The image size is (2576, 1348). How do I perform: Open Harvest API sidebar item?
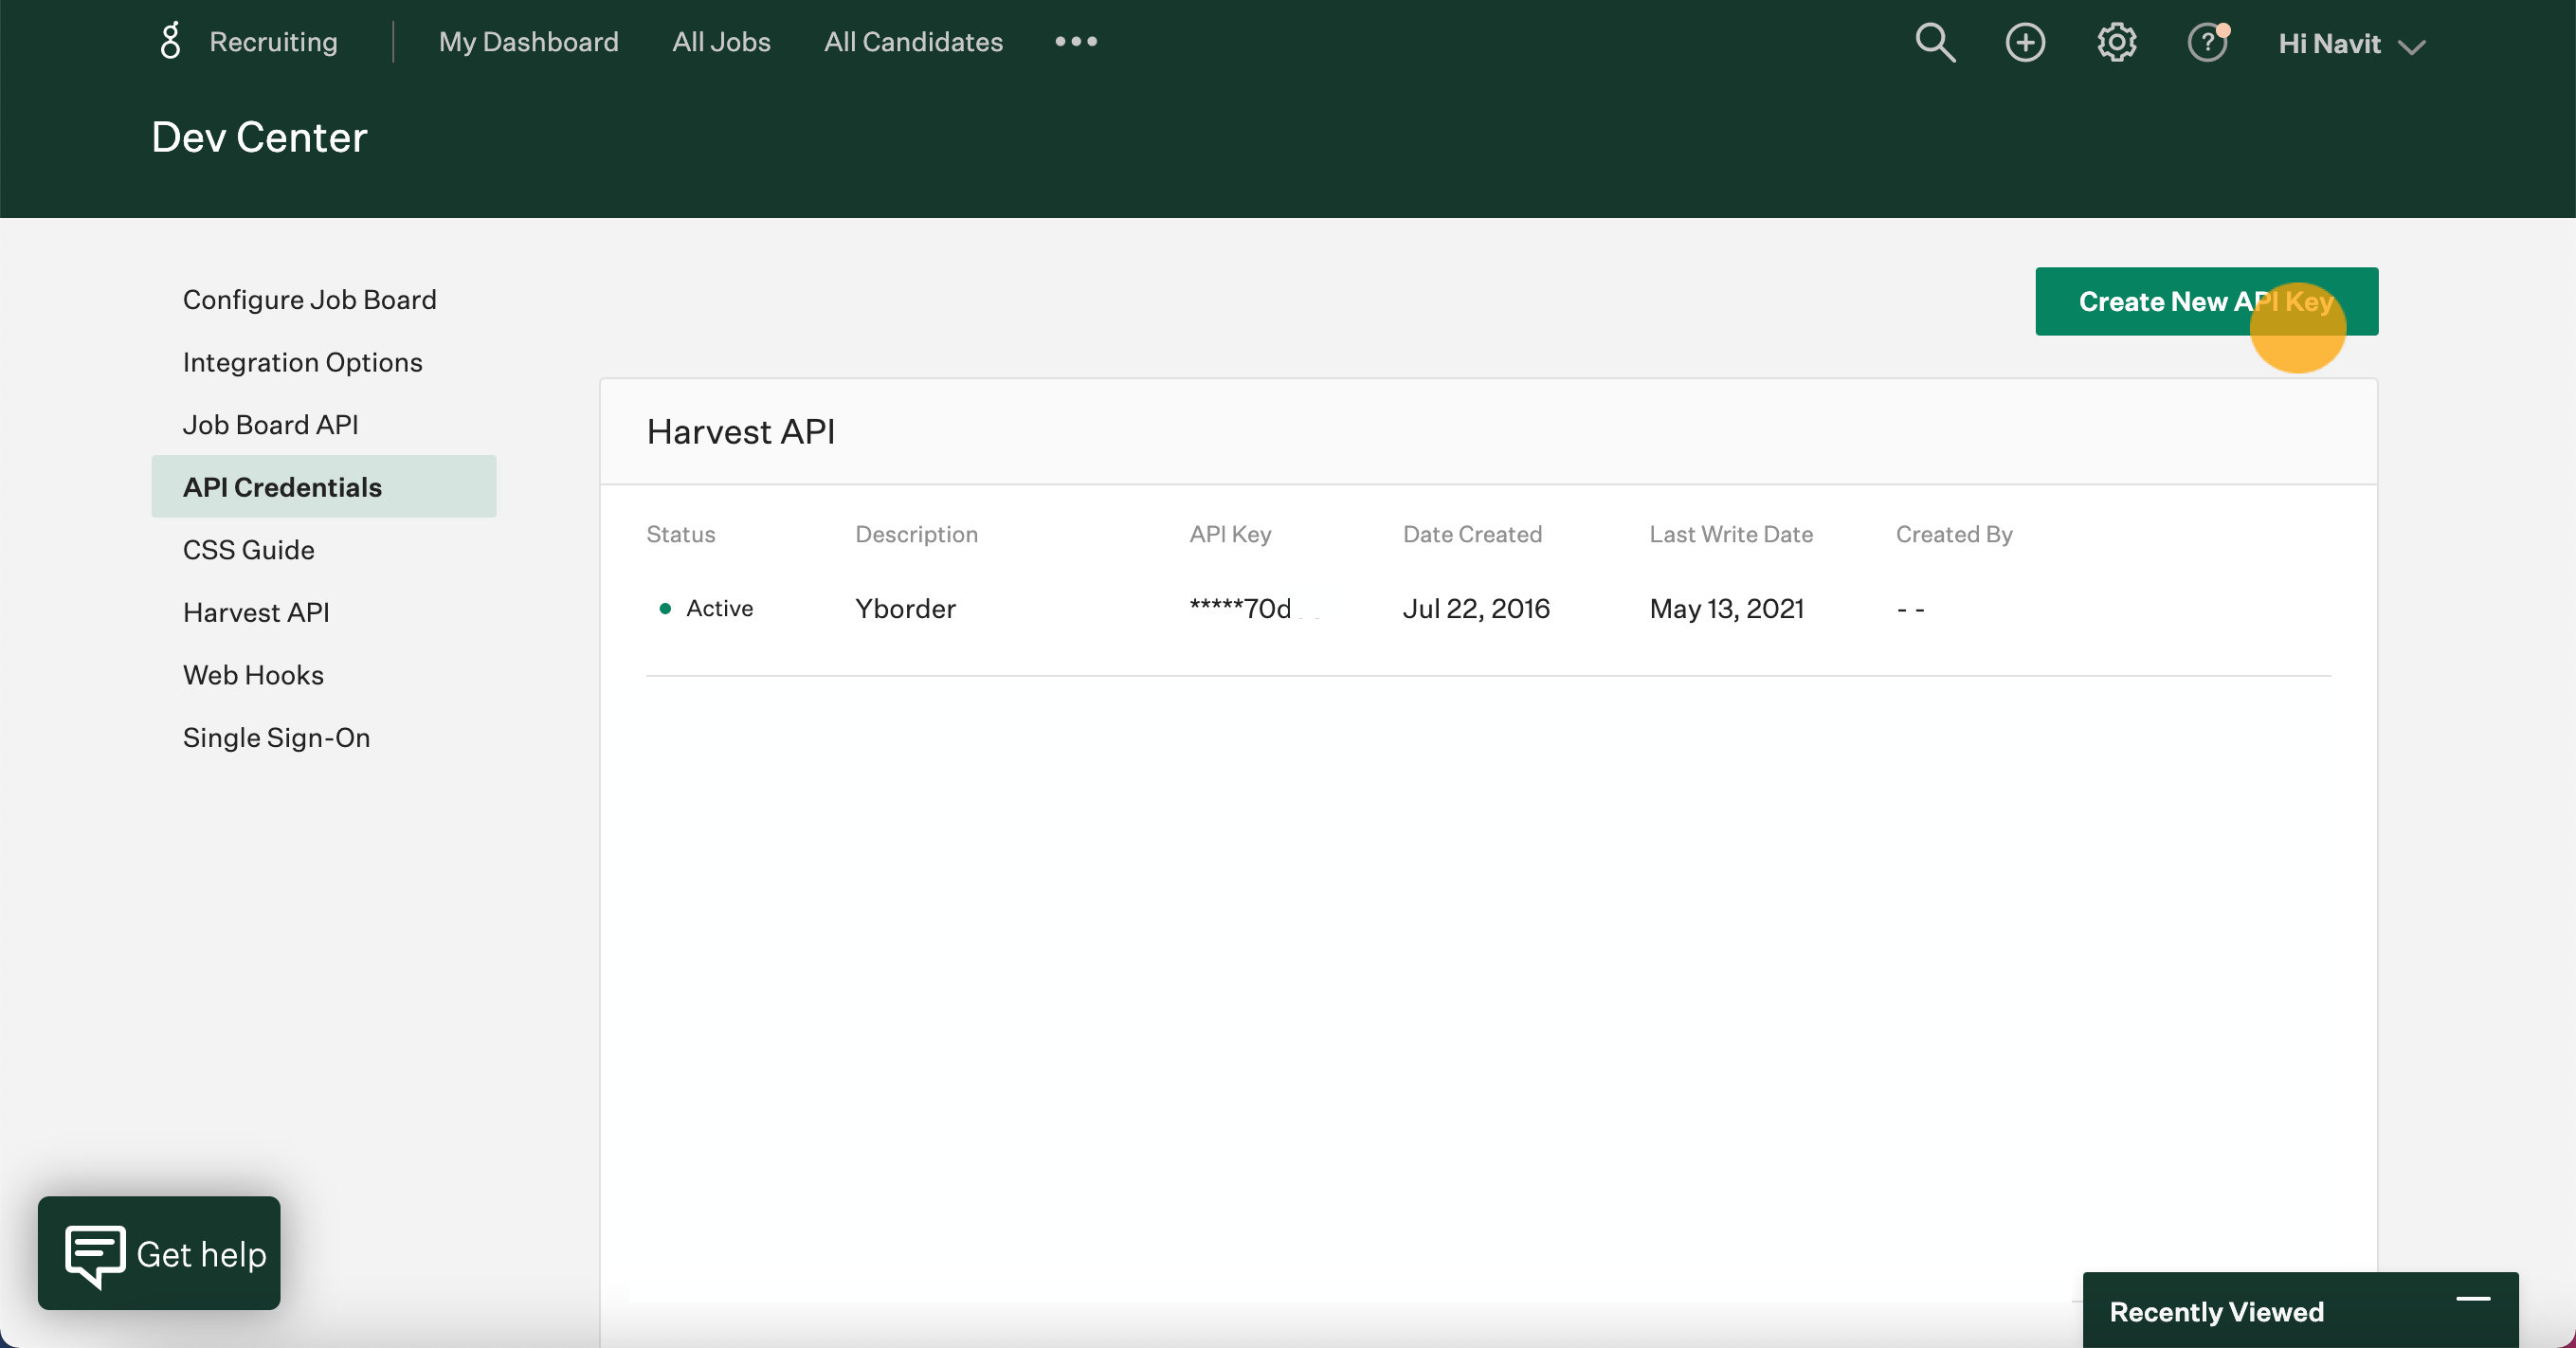tap(256, 612)
